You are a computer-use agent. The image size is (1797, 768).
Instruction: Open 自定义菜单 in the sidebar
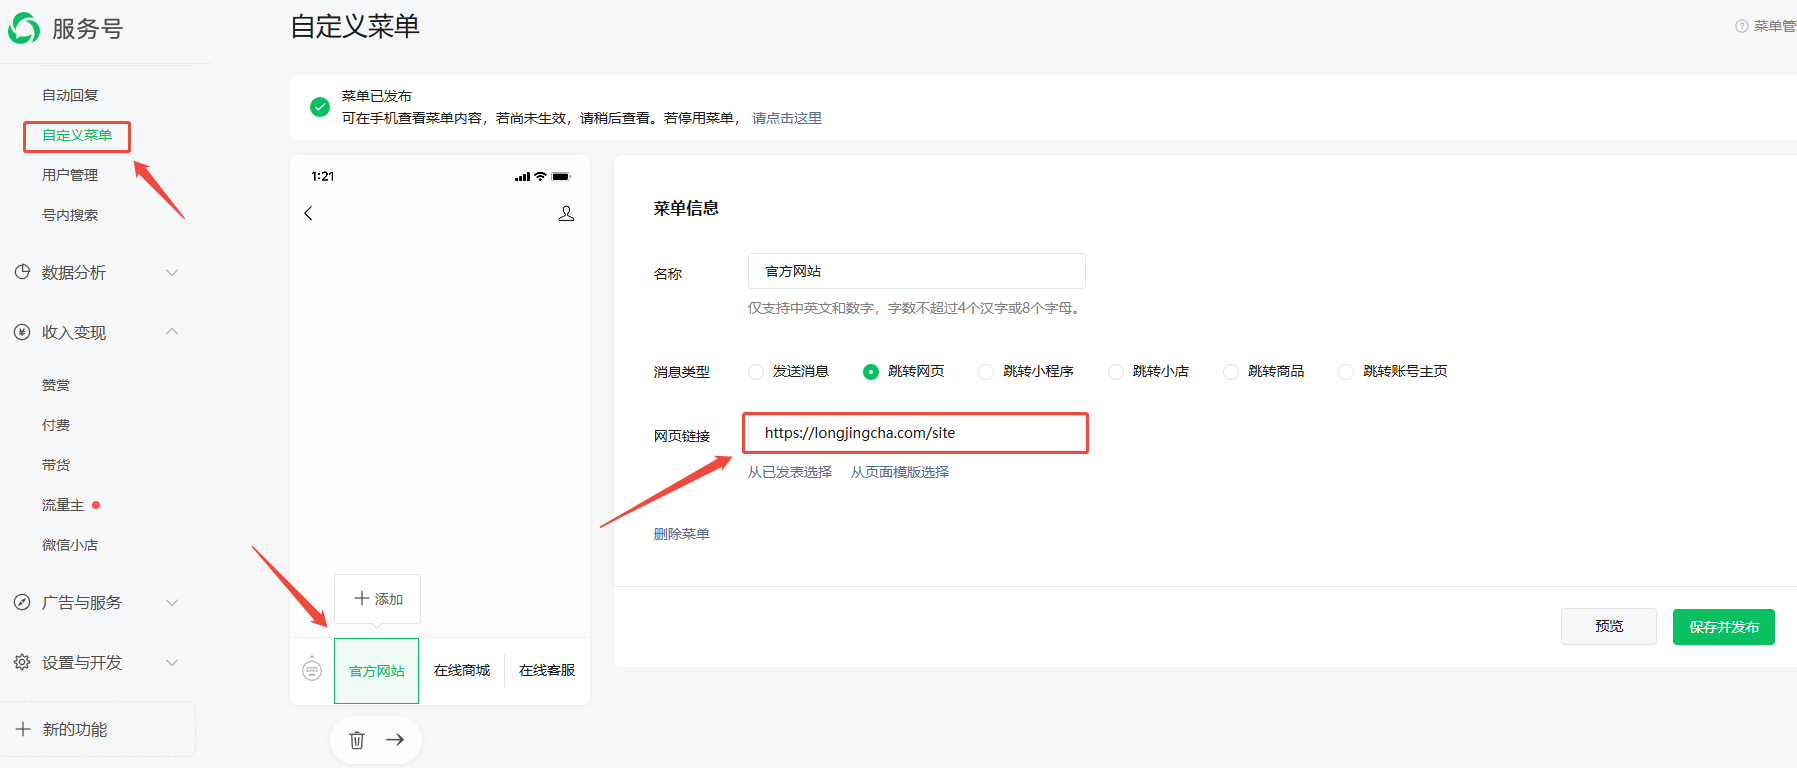point(77,135)
